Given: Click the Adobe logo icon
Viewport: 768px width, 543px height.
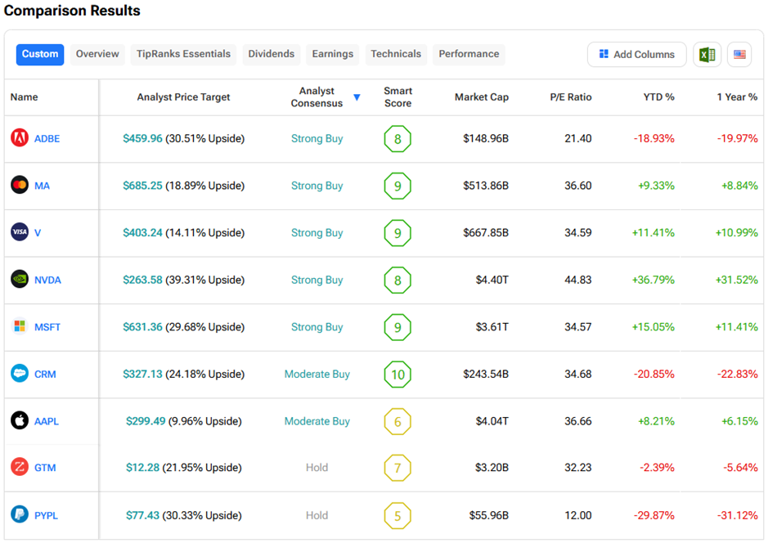Looking at the screenshot, I should (19, 138).
